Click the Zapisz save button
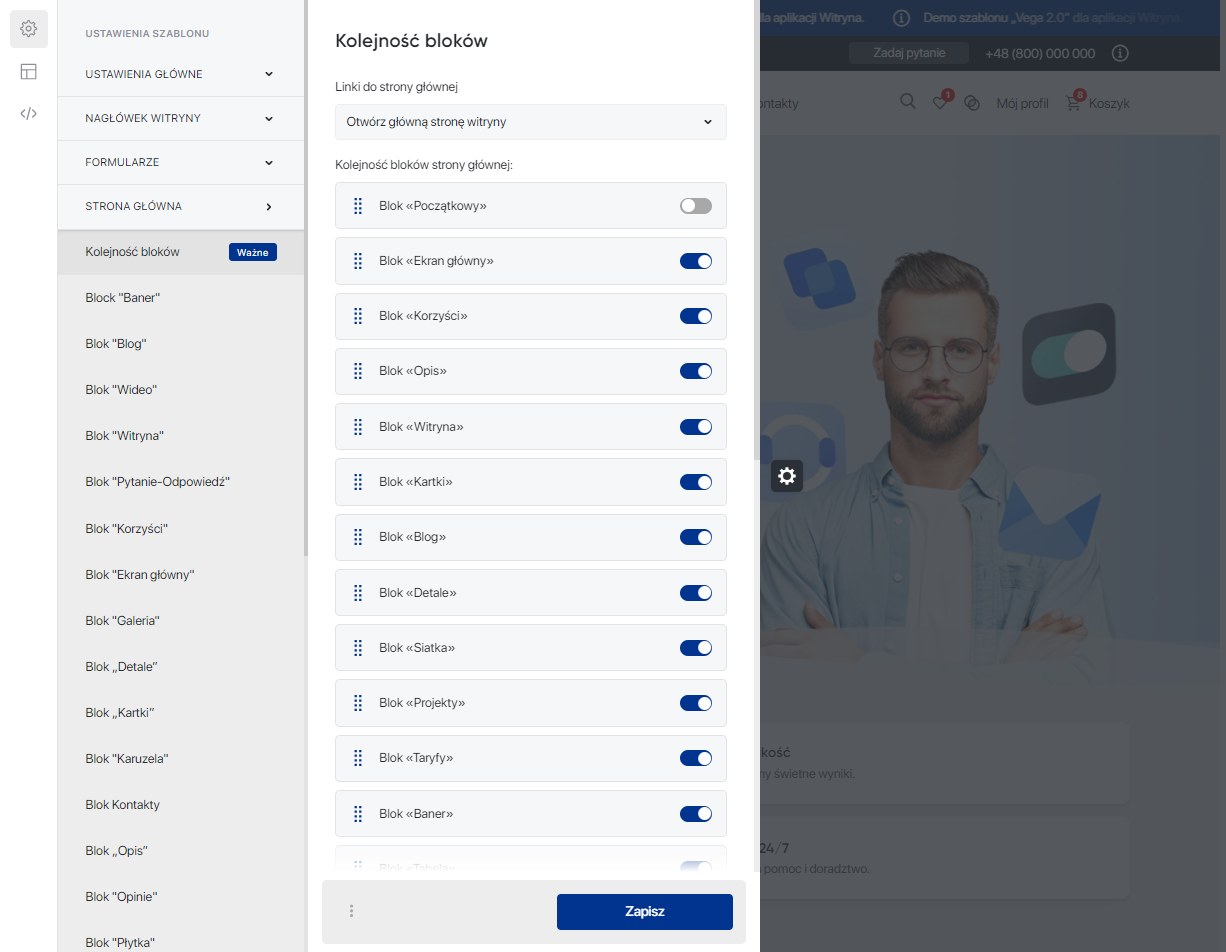Screen dimensions: 1226x952 [x=644, y=912]
